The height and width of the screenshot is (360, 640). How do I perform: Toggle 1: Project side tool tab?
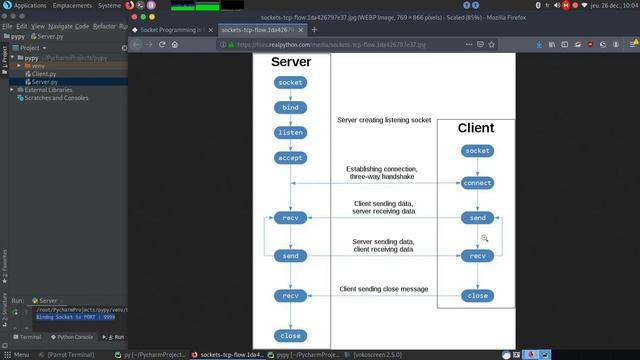[x=4, y=60]
